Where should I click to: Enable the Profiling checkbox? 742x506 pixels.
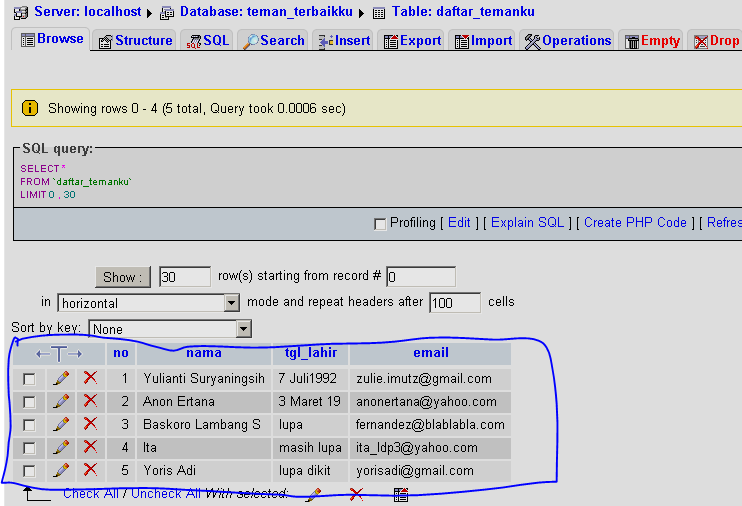coord(380,224)
